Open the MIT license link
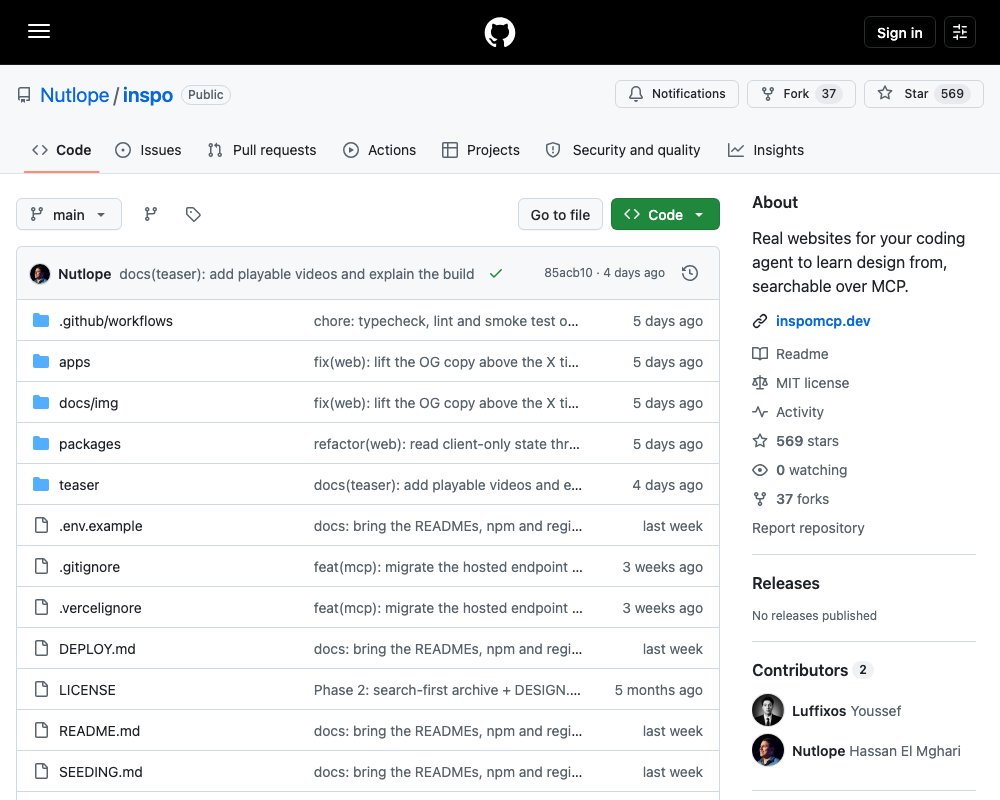This screenshot has height=800, width=1000. tap(801, 383)
